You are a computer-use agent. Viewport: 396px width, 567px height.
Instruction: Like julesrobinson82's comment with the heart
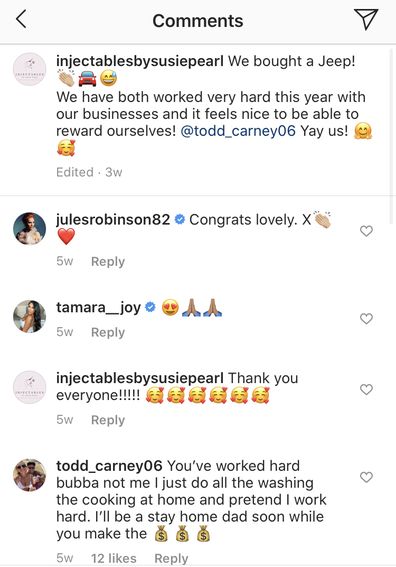coord(366,231)
